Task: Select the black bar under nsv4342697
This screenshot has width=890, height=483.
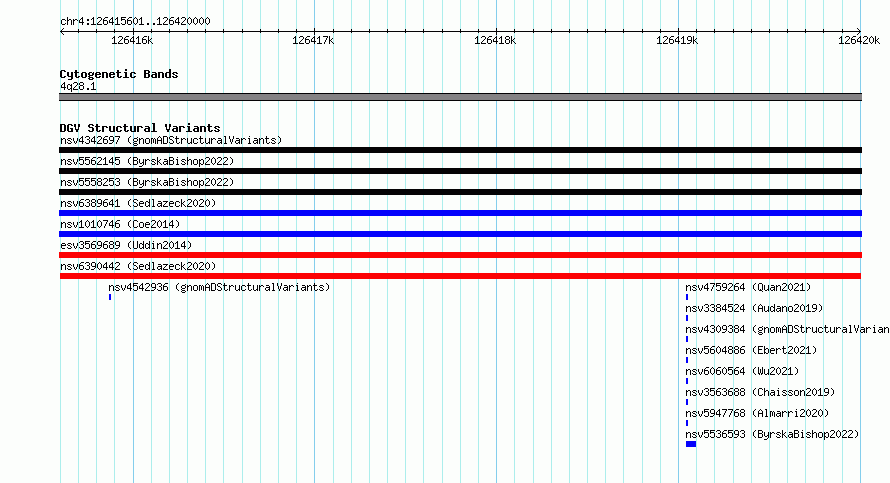Action: click(x=460, y=150)
